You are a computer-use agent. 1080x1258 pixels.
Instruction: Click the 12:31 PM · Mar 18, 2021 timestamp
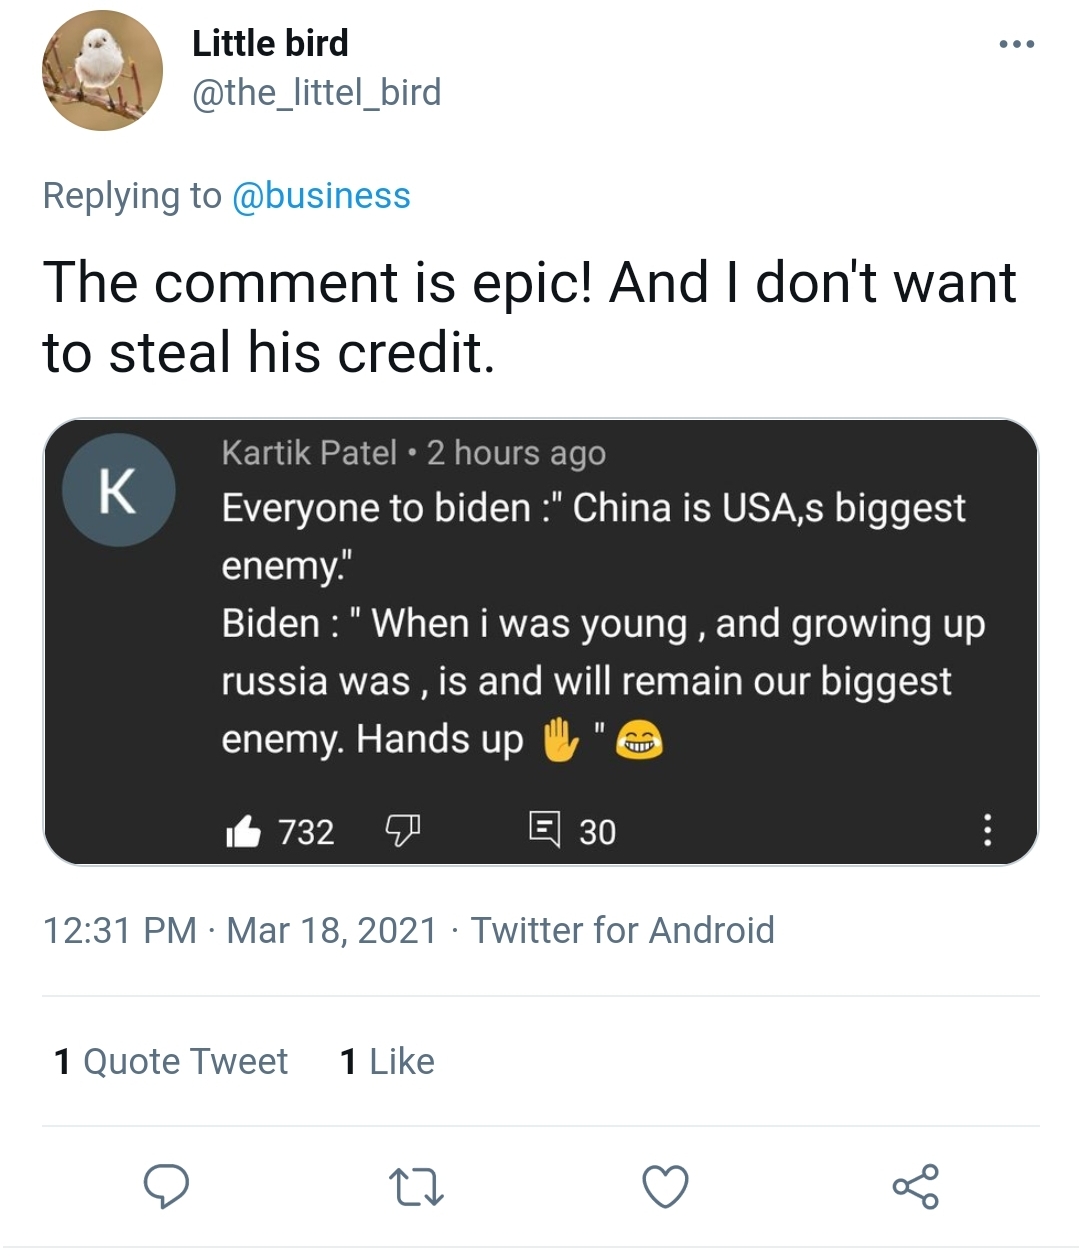pos(240,930)
